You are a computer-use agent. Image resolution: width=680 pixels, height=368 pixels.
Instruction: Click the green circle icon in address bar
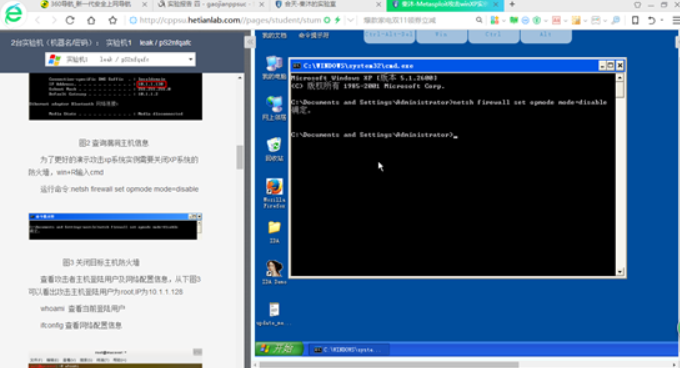(x=327, y=20)
